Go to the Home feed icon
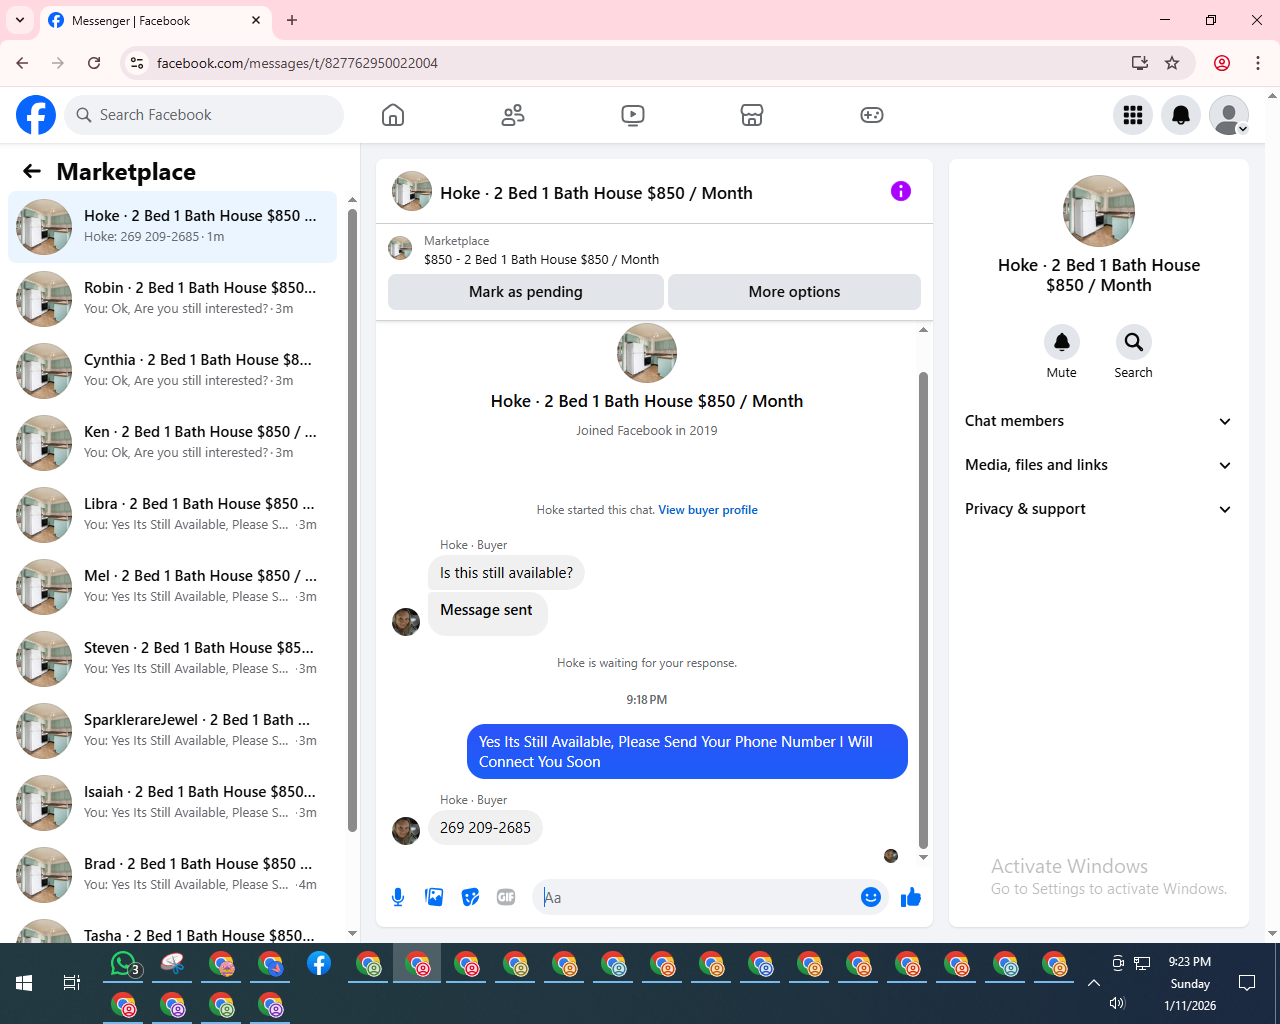Image resolution: width=1280 pixels, height=1024 pixels. [x=393, y=115]
